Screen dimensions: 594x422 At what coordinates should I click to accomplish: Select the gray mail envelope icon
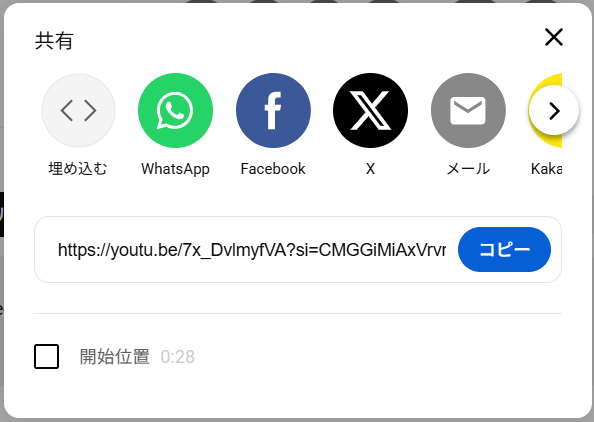click(x=468, y=111)
